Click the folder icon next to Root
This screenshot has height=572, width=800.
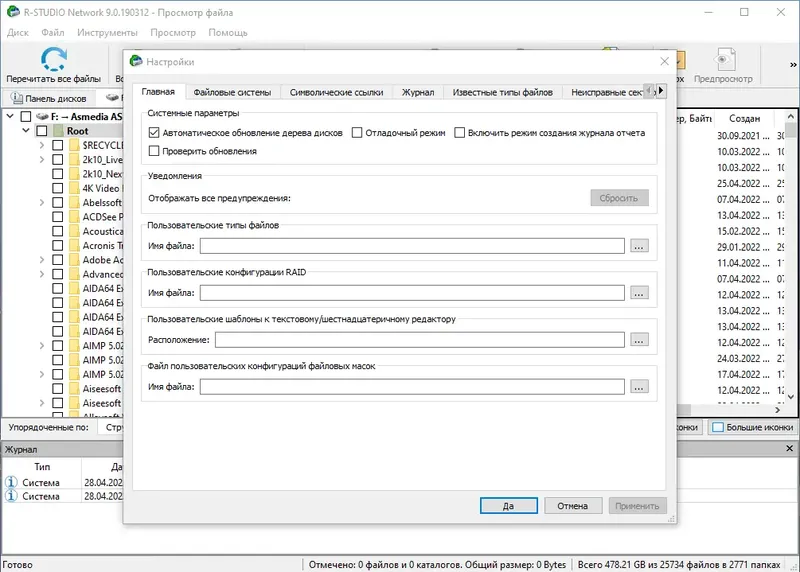58,131
